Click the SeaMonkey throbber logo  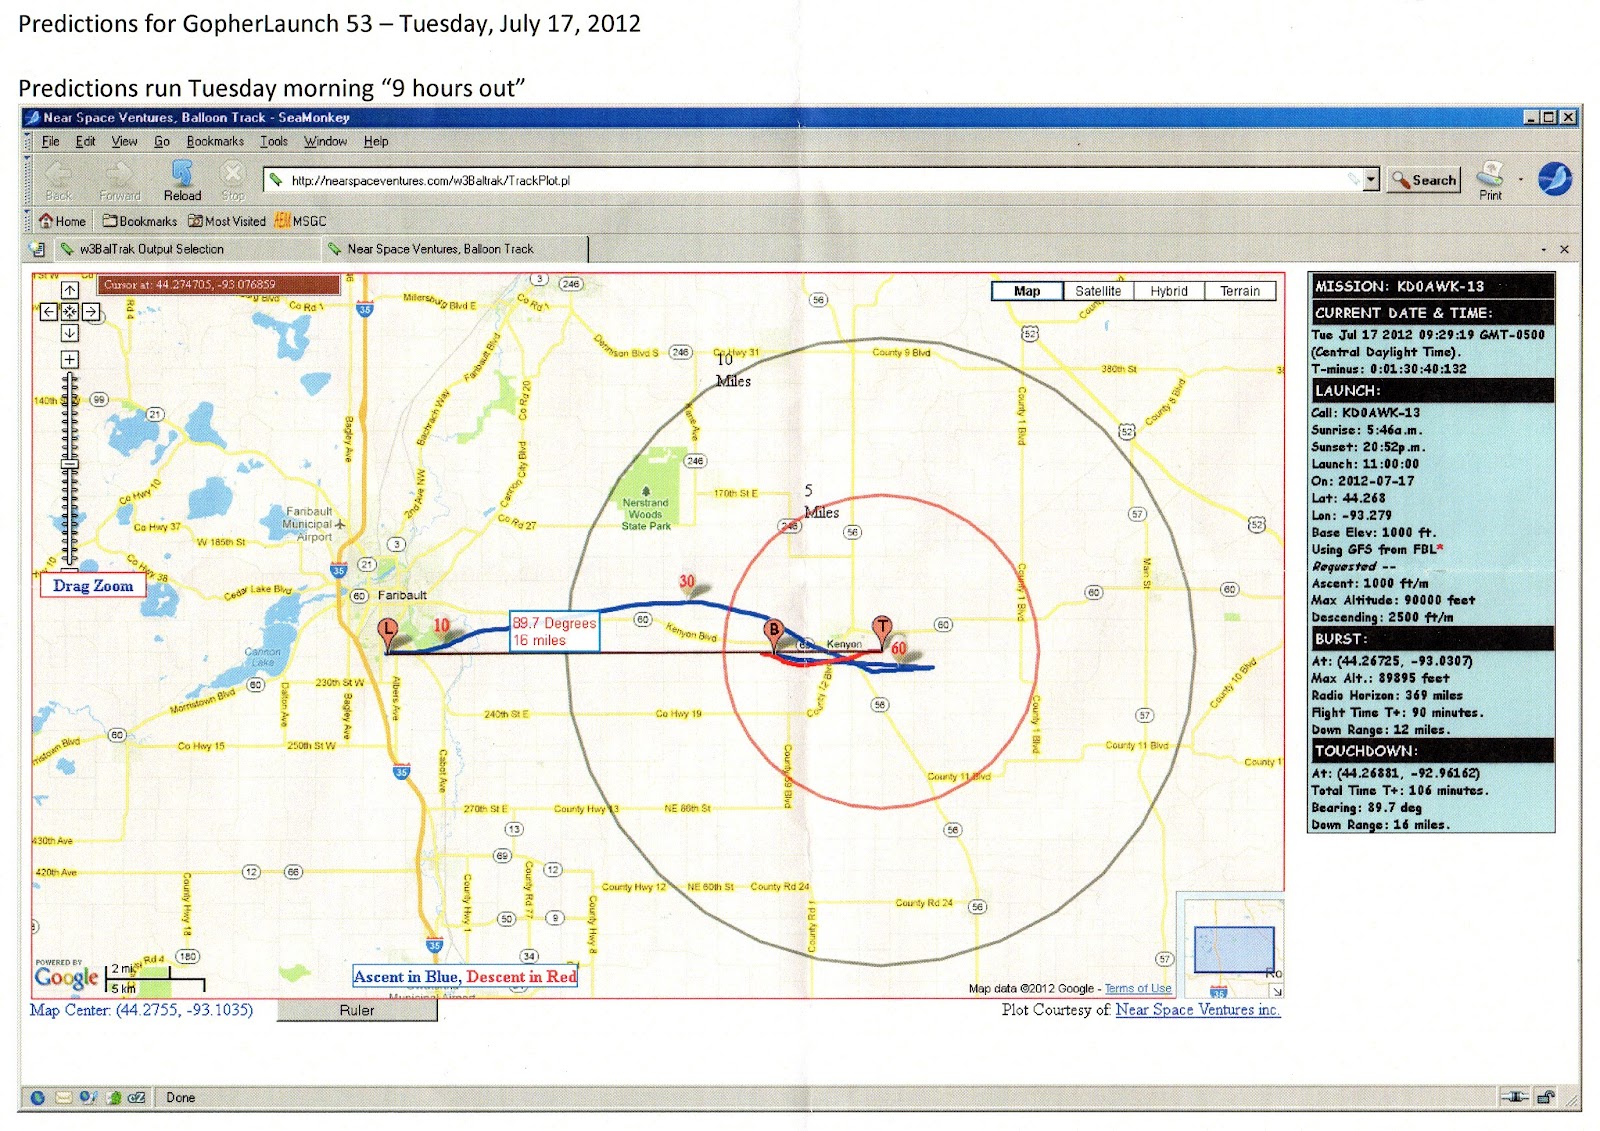point(1554,179)
